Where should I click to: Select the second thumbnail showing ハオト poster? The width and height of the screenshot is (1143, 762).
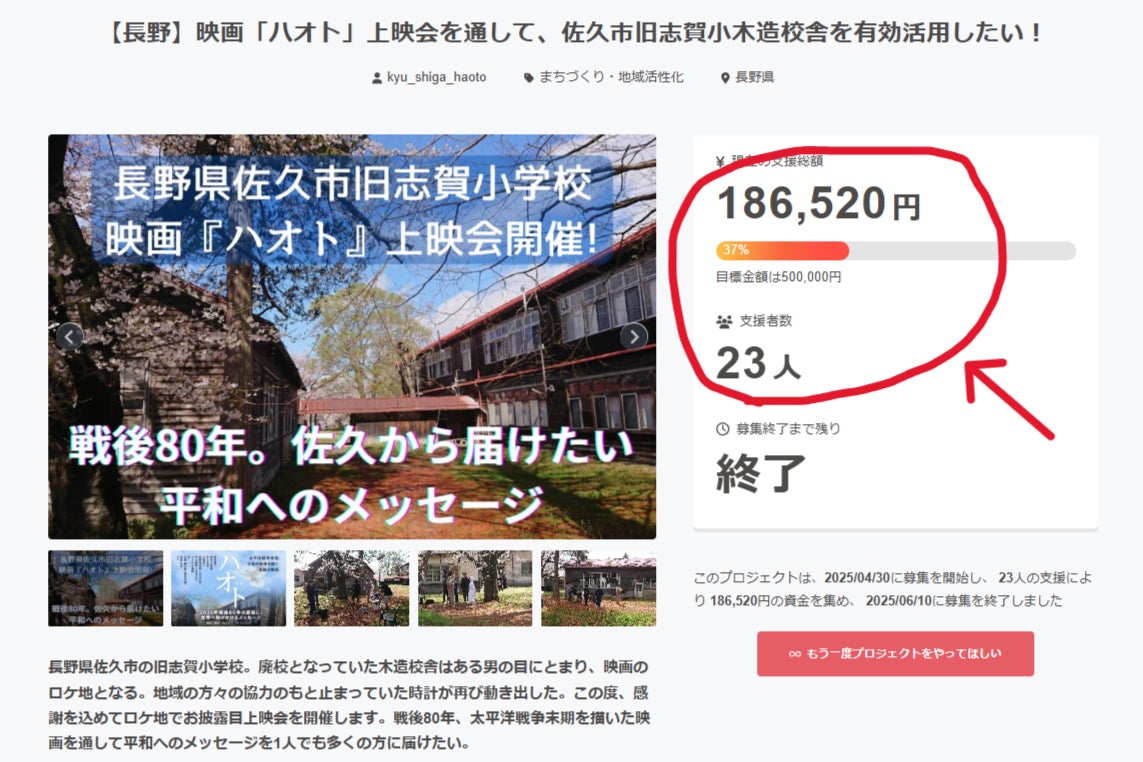pyautogui.click(x=228, y=588)
